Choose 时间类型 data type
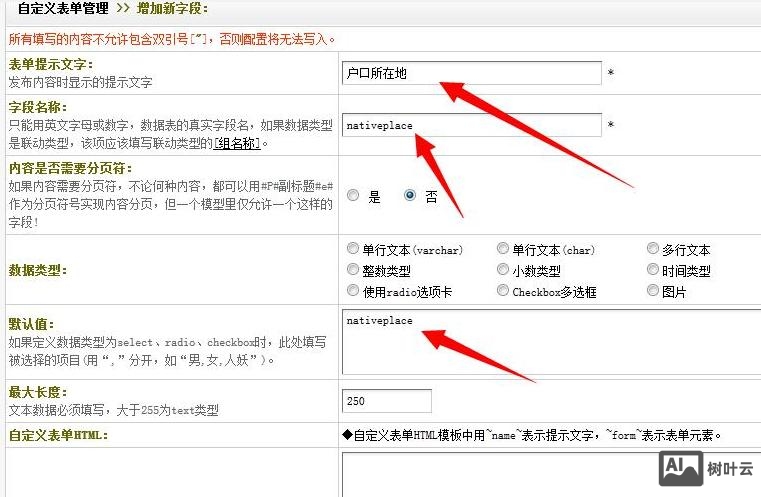761x497 pixels. (653, 269)
